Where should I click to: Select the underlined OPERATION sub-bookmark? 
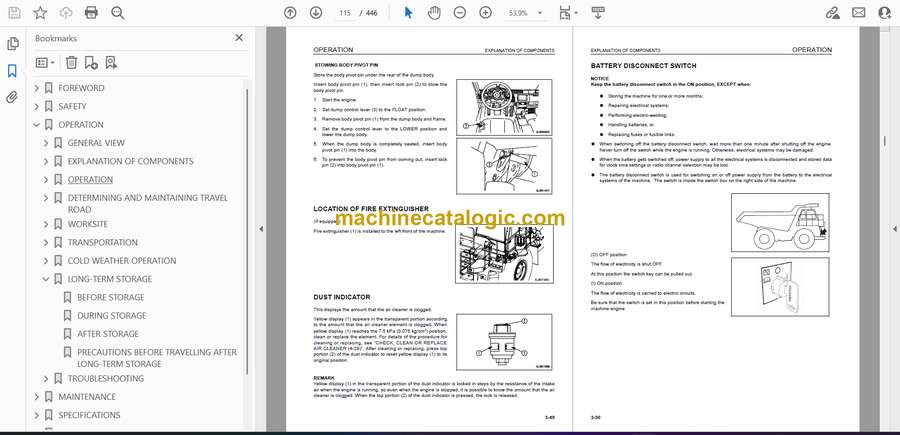click(90, 180)
